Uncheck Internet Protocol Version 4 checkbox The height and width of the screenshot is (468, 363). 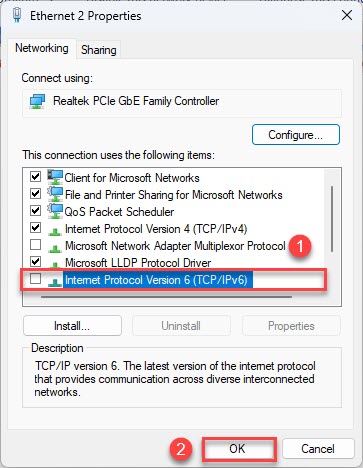(x=35, y=228)
